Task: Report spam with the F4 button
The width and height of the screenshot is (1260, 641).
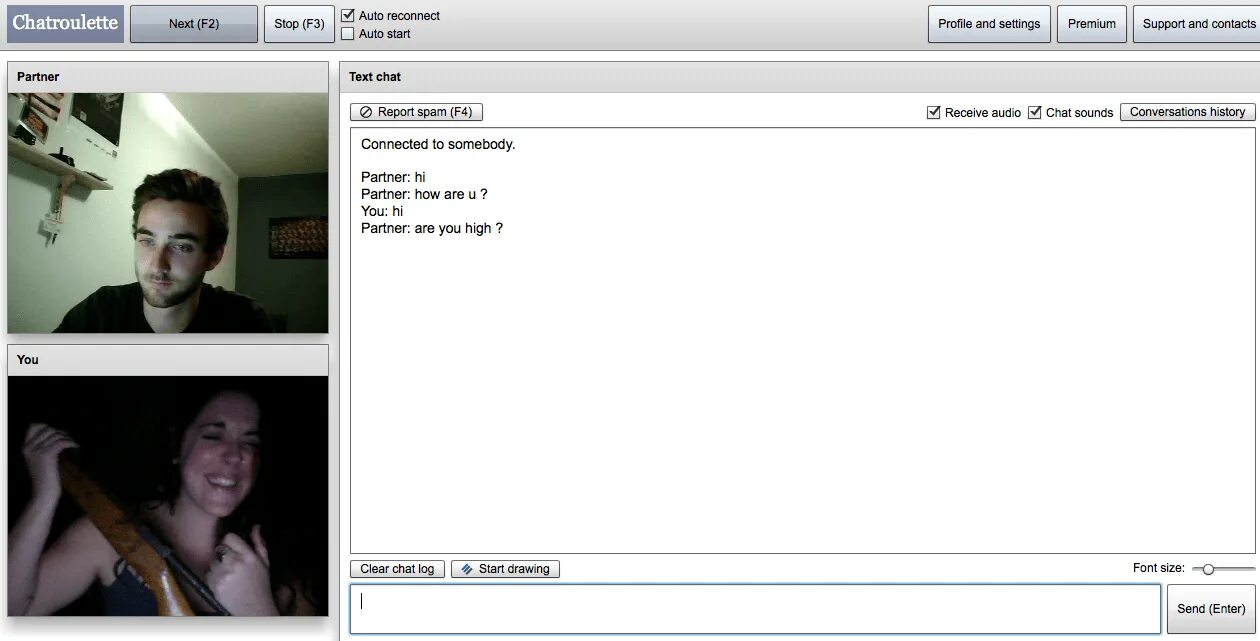Action: 416,112
